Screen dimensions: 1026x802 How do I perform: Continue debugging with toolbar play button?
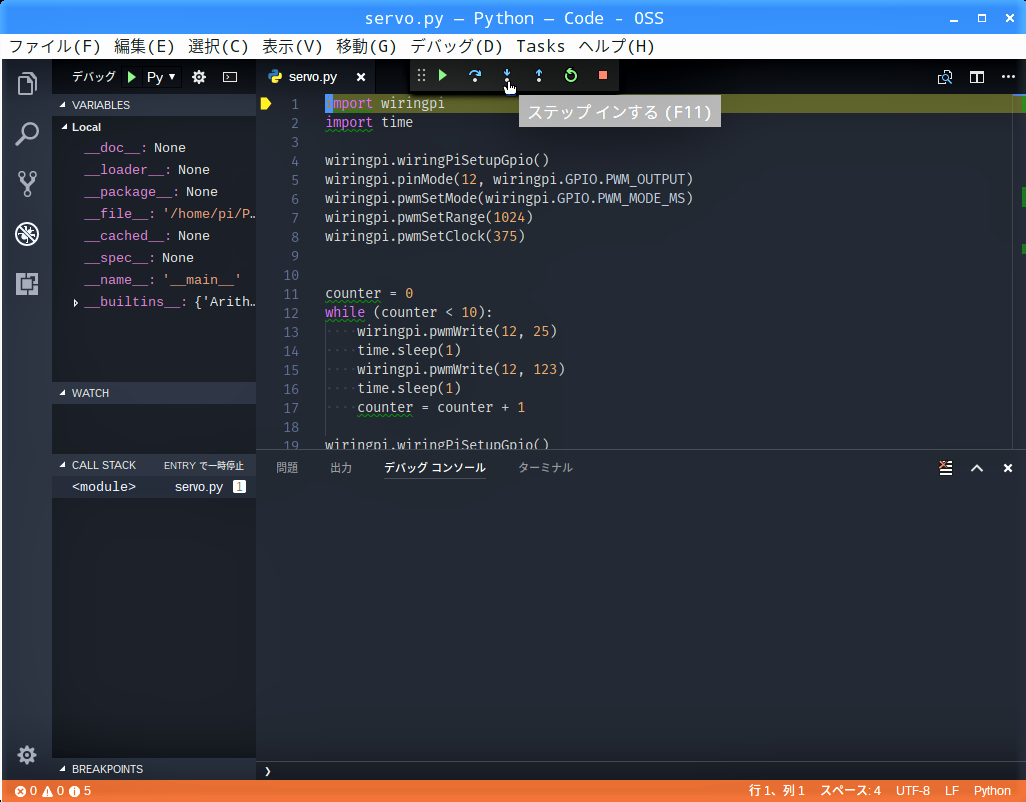(x=443, y=75)
